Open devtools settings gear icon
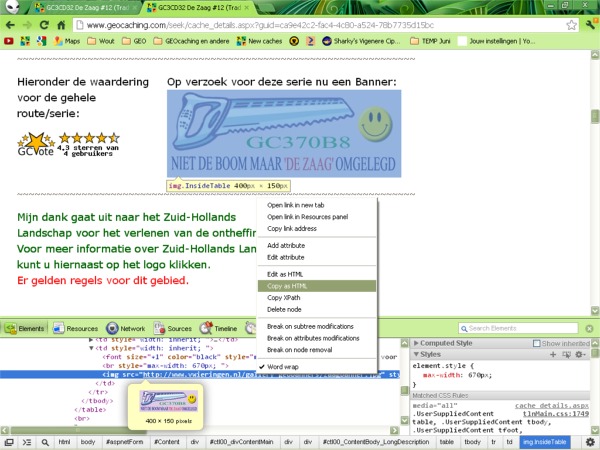600x450 pixels. (590, 442)
